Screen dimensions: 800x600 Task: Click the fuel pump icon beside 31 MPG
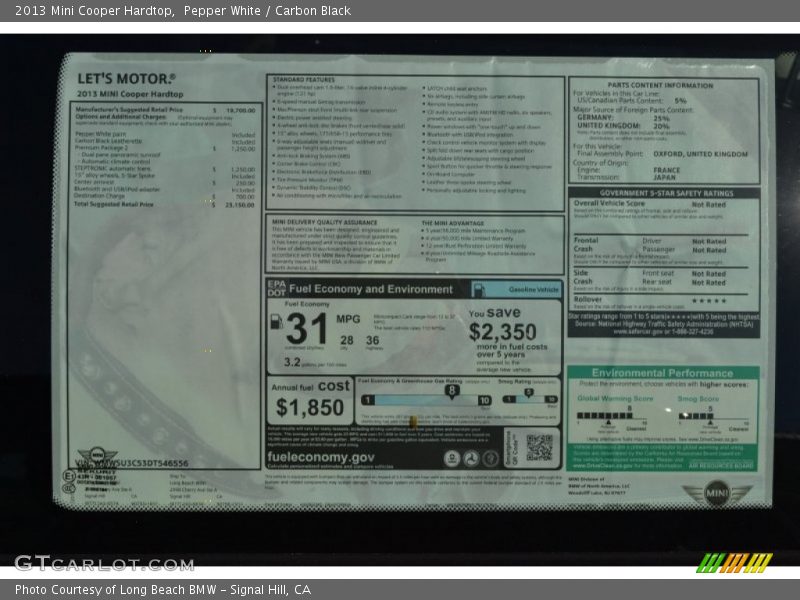[276, 322]
